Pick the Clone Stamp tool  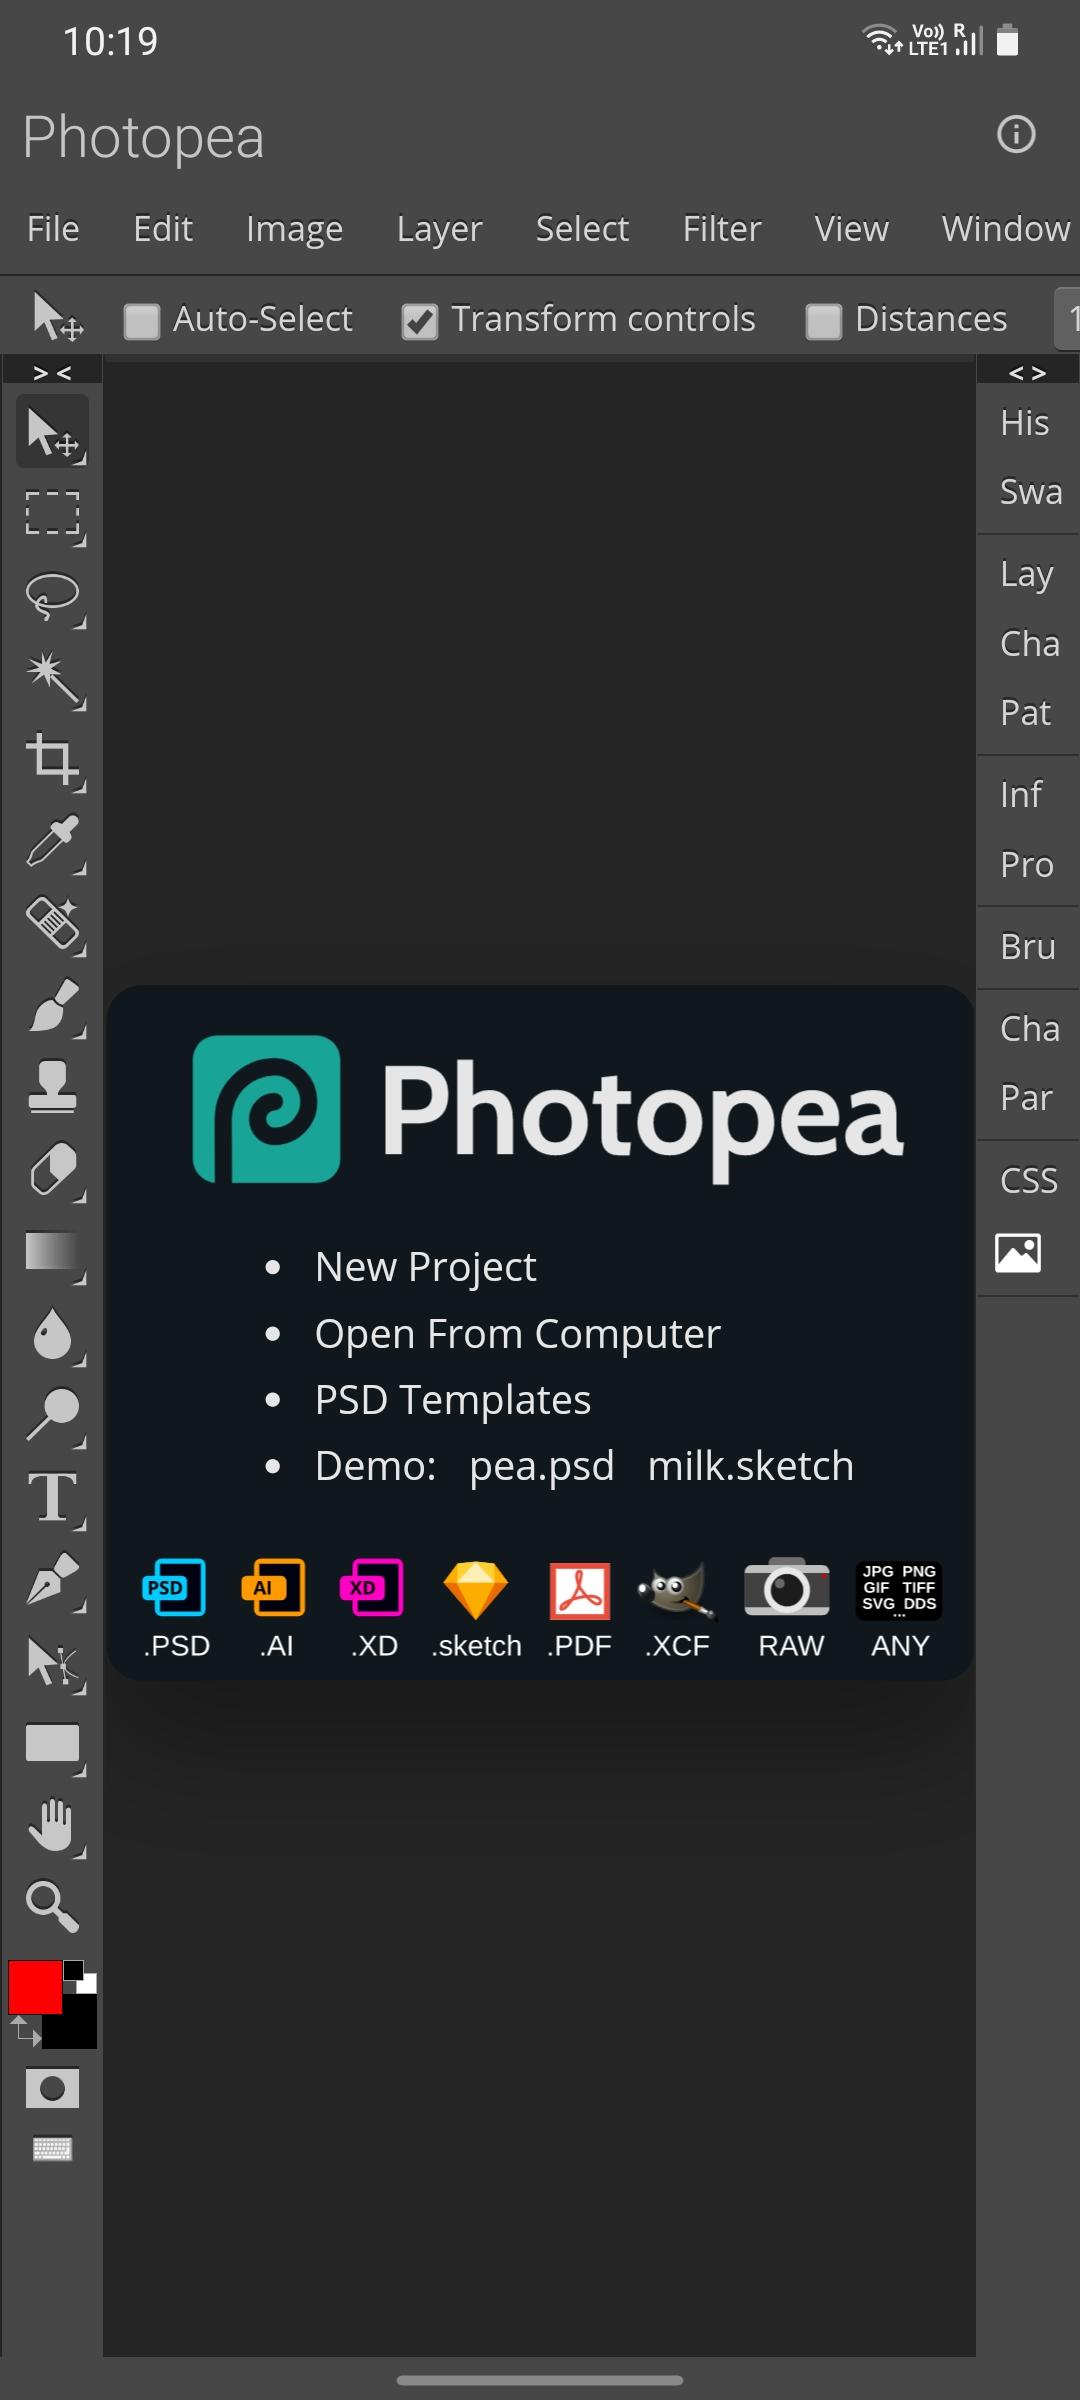point(52,1088)
